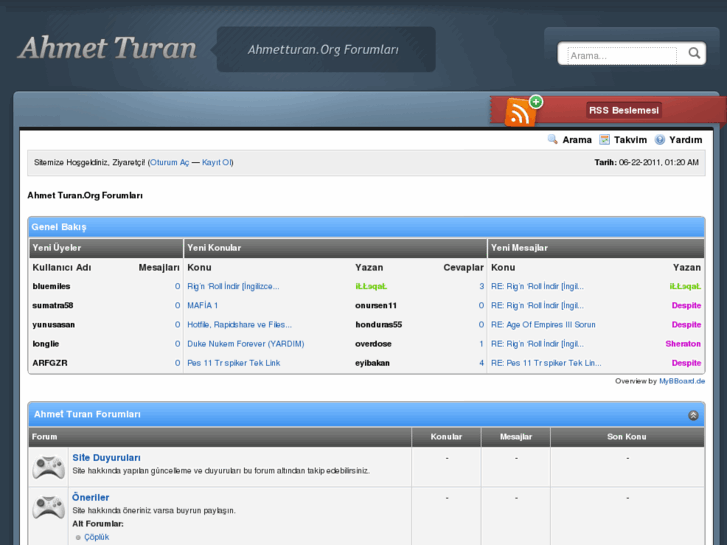This screenshot has width=727, height=545.
Task: Open the Çöplük subforum
Action: click(96, 537)
